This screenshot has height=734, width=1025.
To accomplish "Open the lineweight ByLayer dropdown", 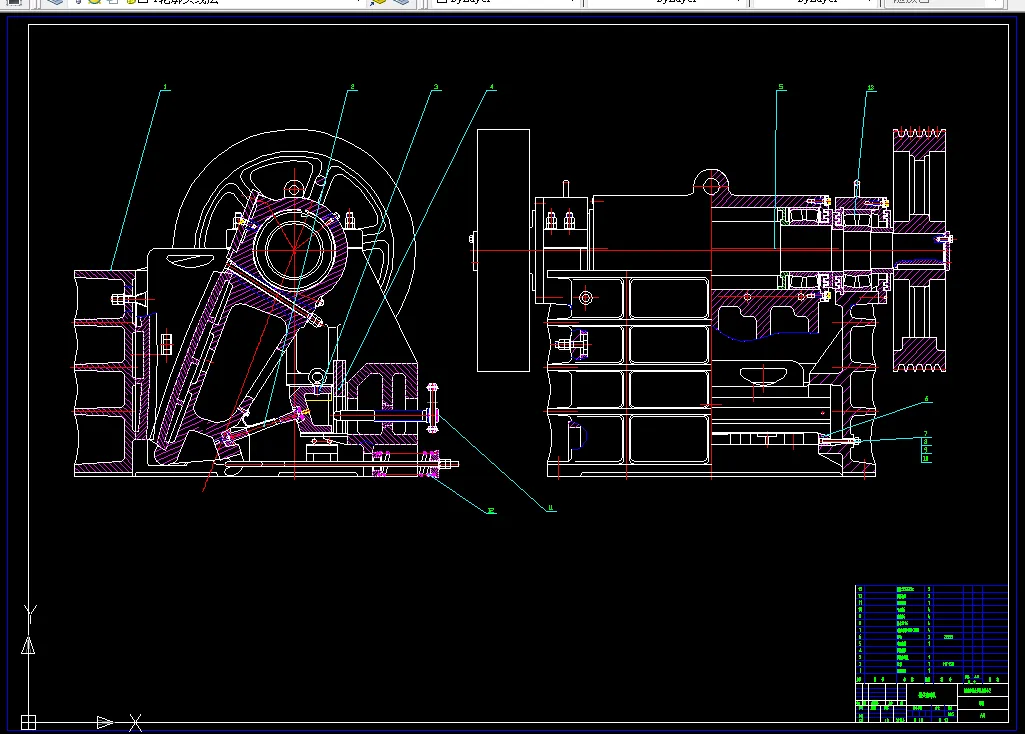I will tap(815, 3).
